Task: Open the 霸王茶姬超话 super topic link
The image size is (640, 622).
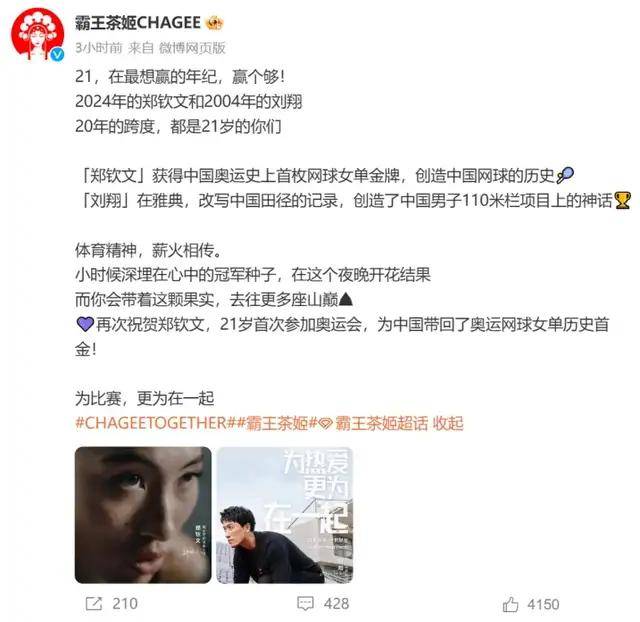Action: 381,423
